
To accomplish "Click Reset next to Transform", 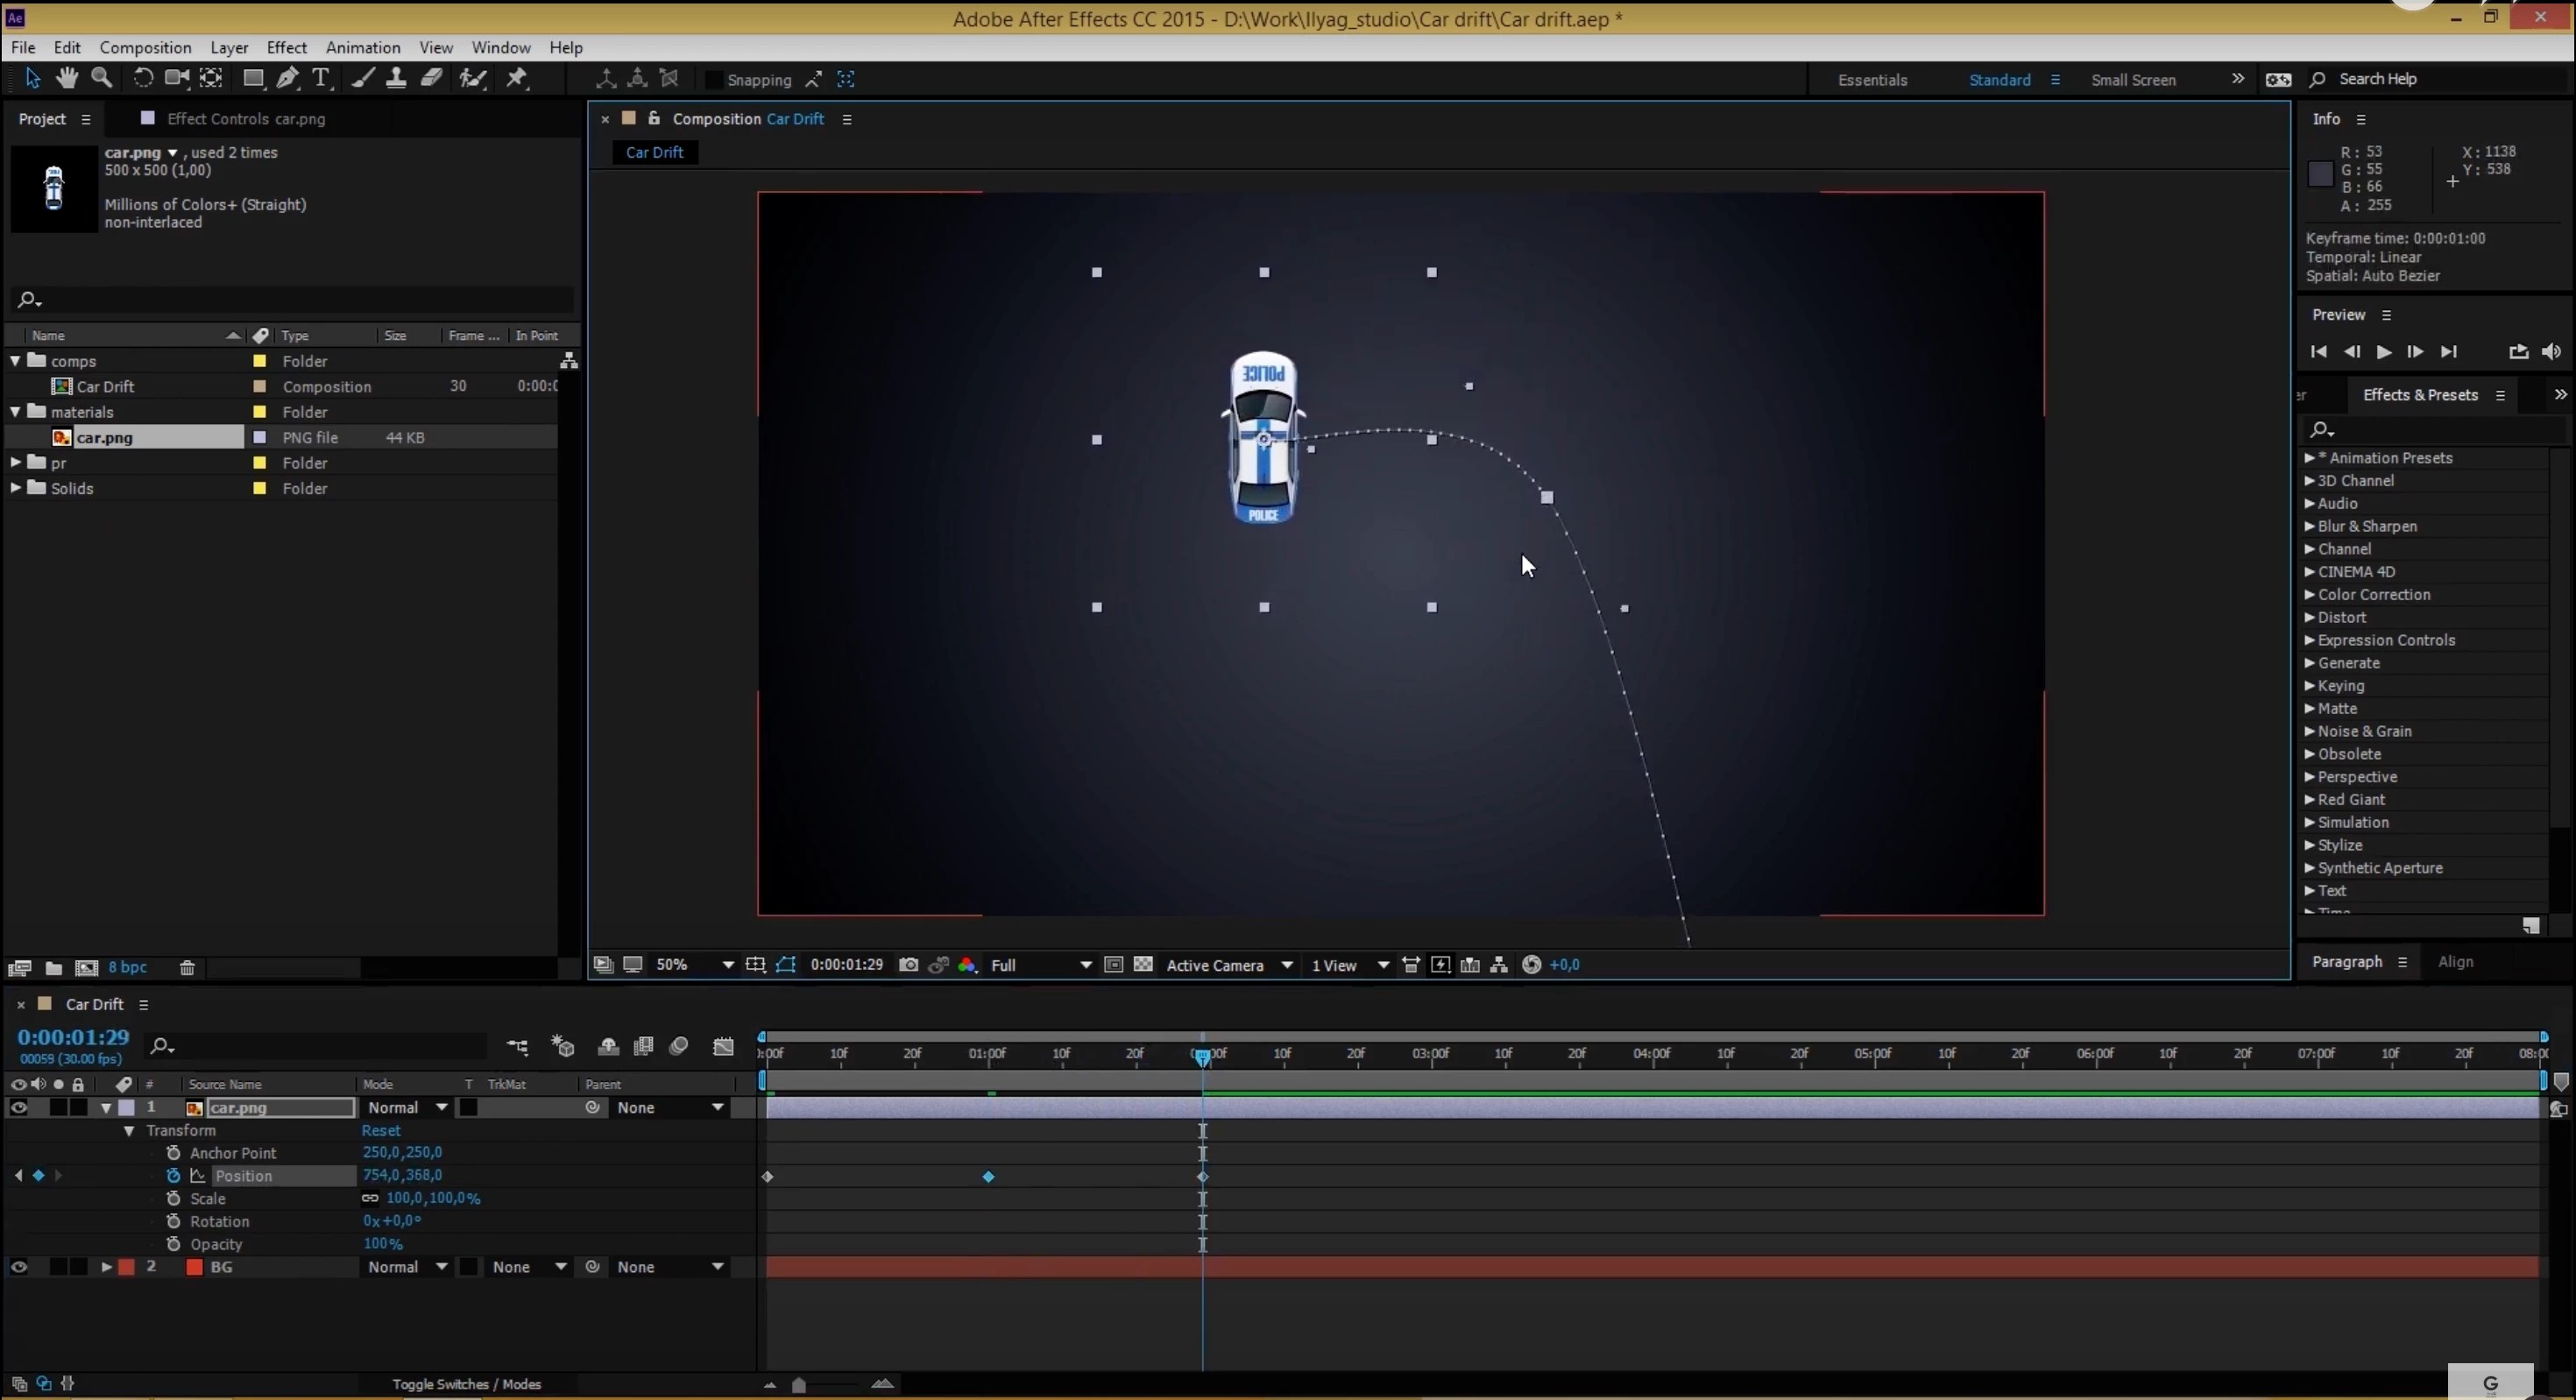I will tap(380, 1131).
